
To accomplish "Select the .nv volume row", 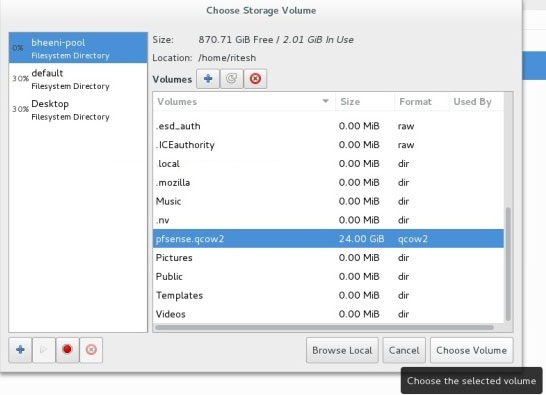I will 328,220.
